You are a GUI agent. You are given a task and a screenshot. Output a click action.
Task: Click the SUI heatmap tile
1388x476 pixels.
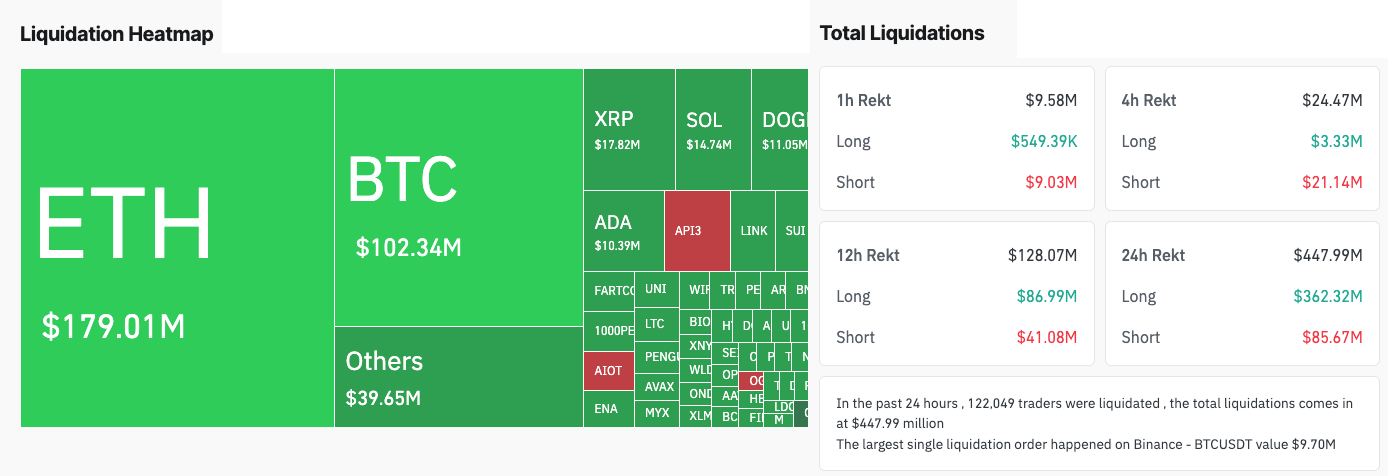[x=793, y=231]
